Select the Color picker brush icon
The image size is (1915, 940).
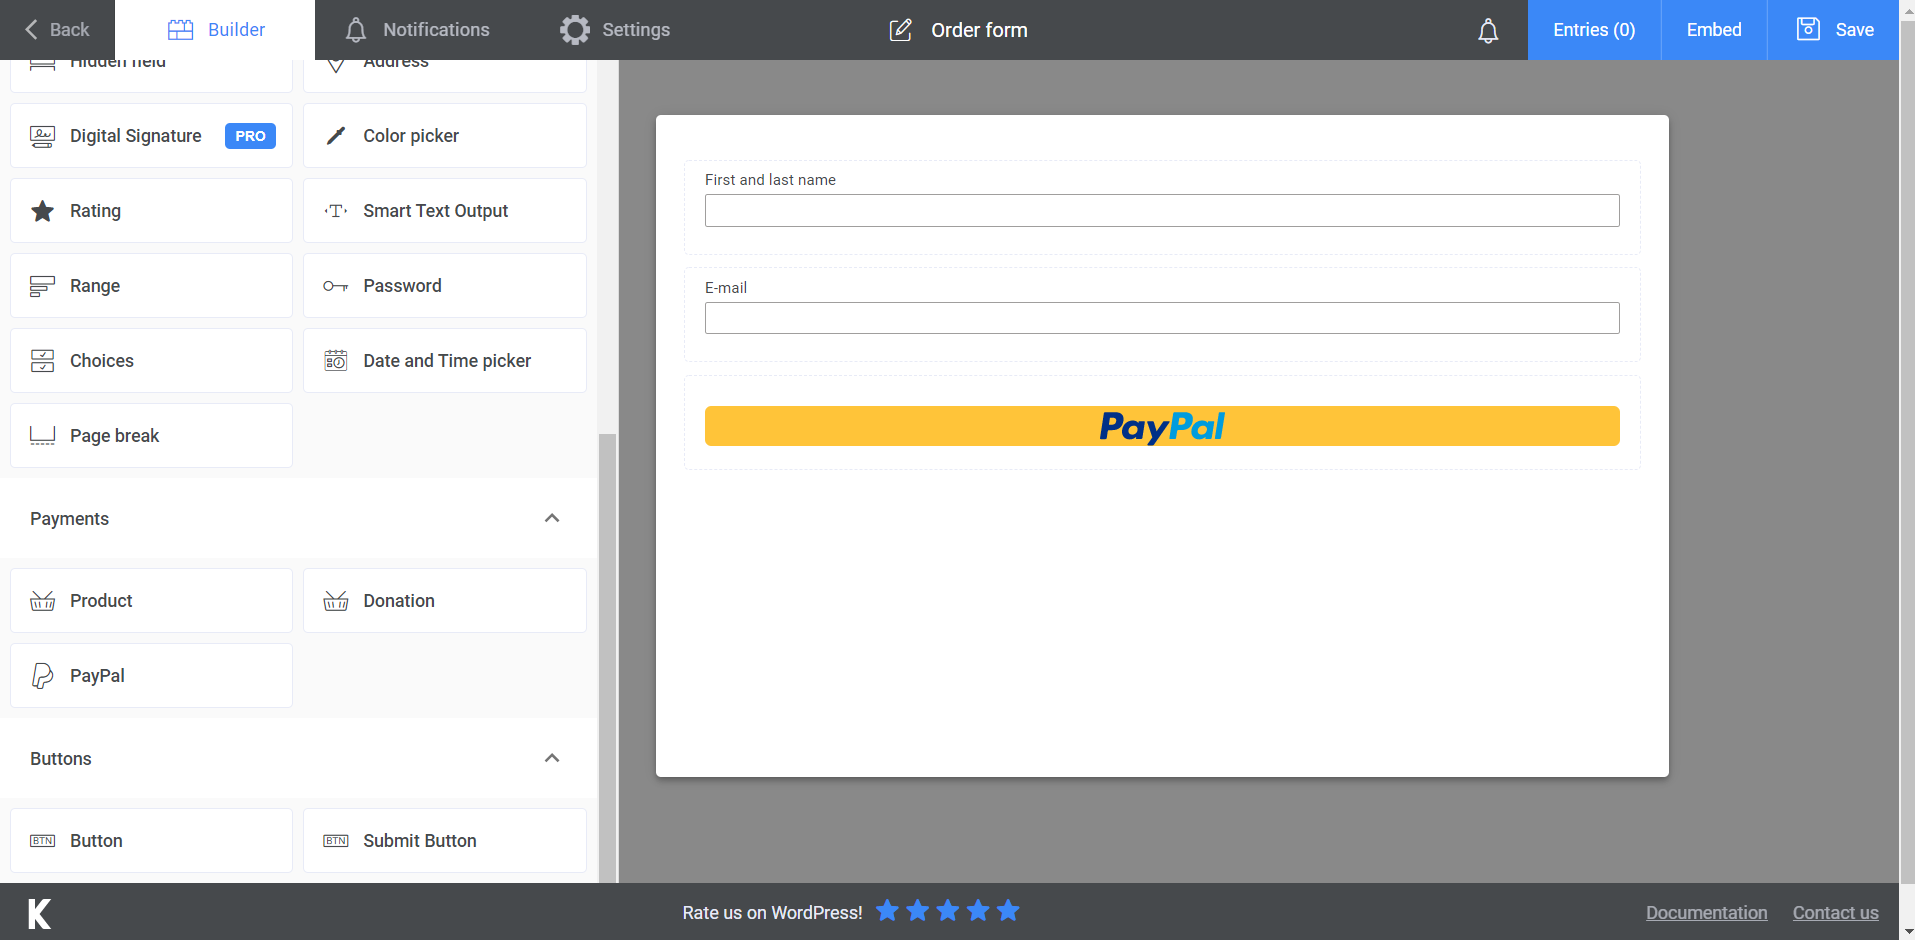(x=335, y=135)
